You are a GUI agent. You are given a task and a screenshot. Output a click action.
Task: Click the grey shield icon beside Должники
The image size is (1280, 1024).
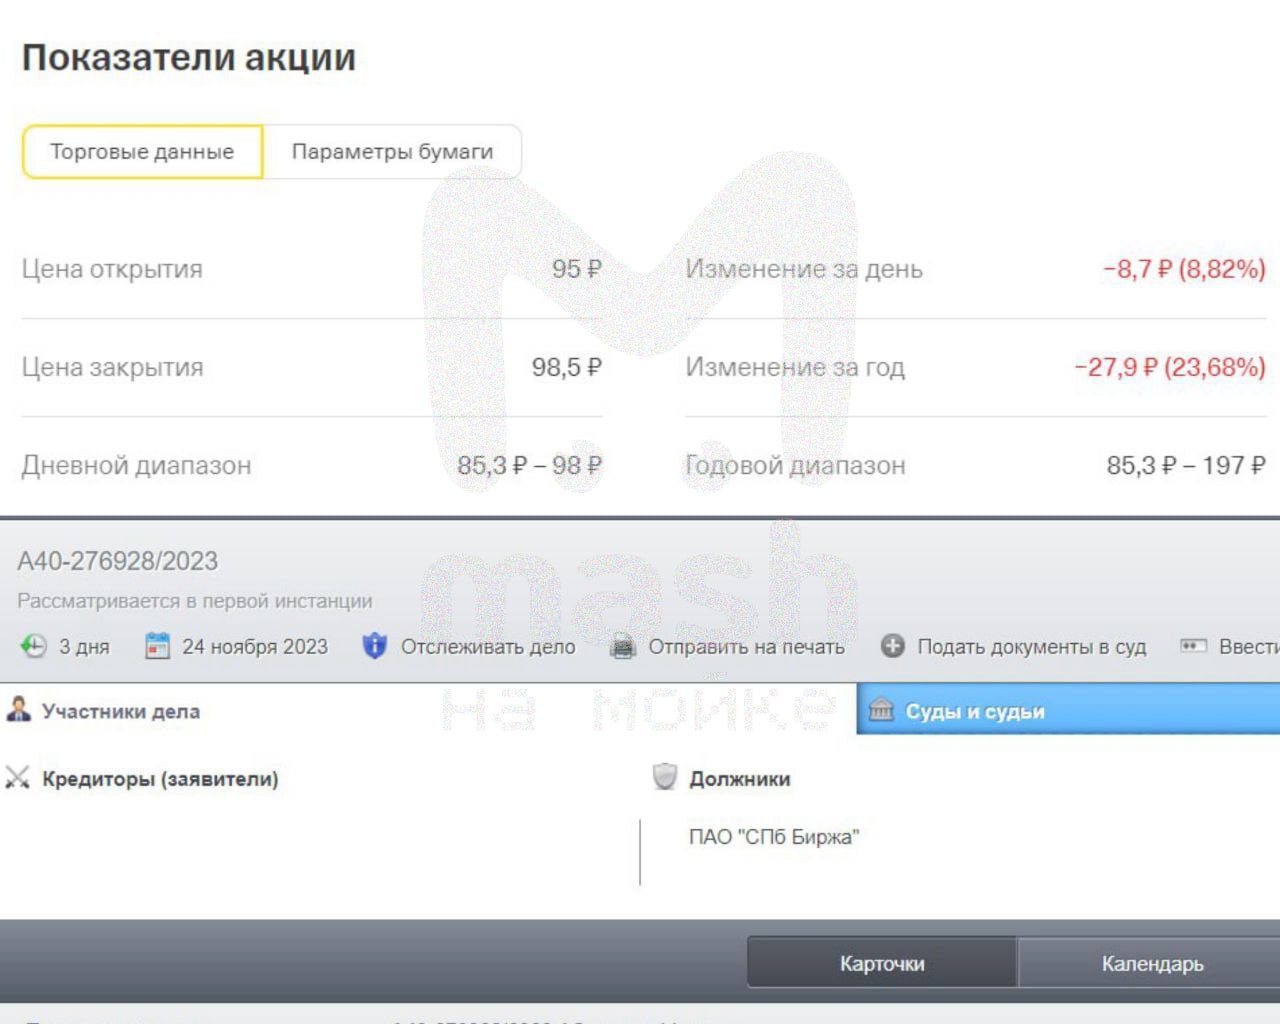(x=664, y=777)
